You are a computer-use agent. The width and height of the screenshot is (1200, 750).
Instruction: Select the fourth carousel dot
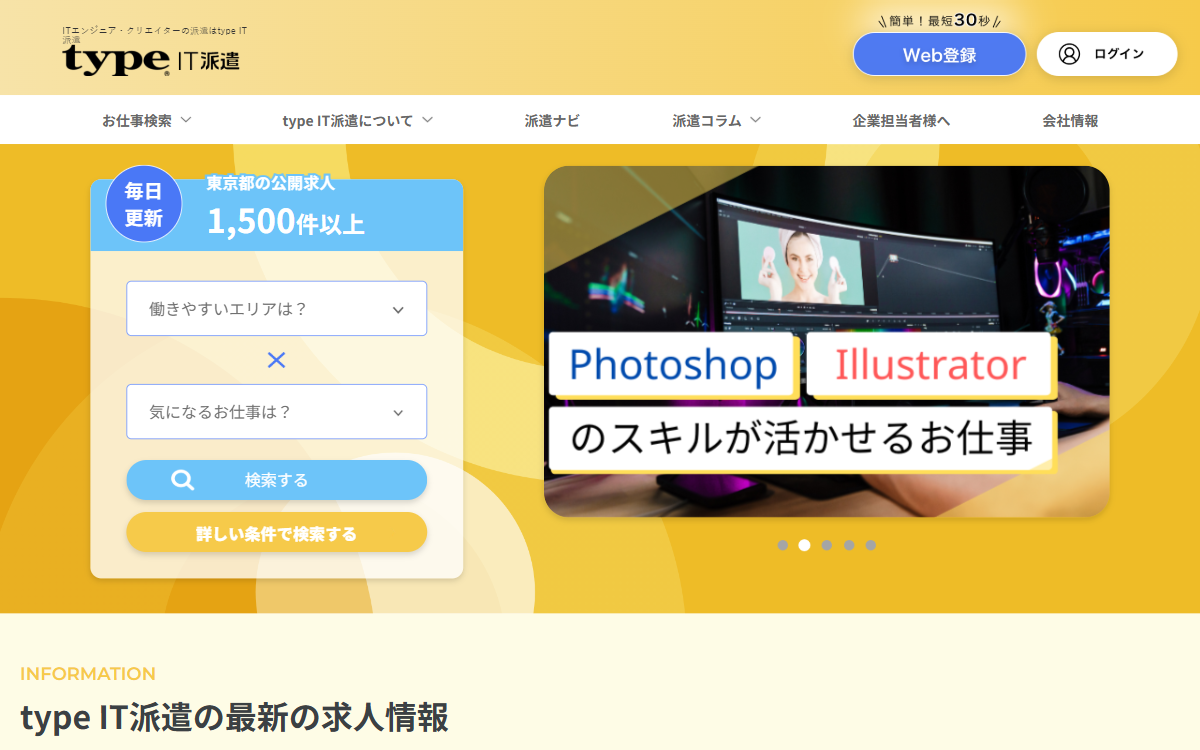pyautogui.click(x=849, y=545)
